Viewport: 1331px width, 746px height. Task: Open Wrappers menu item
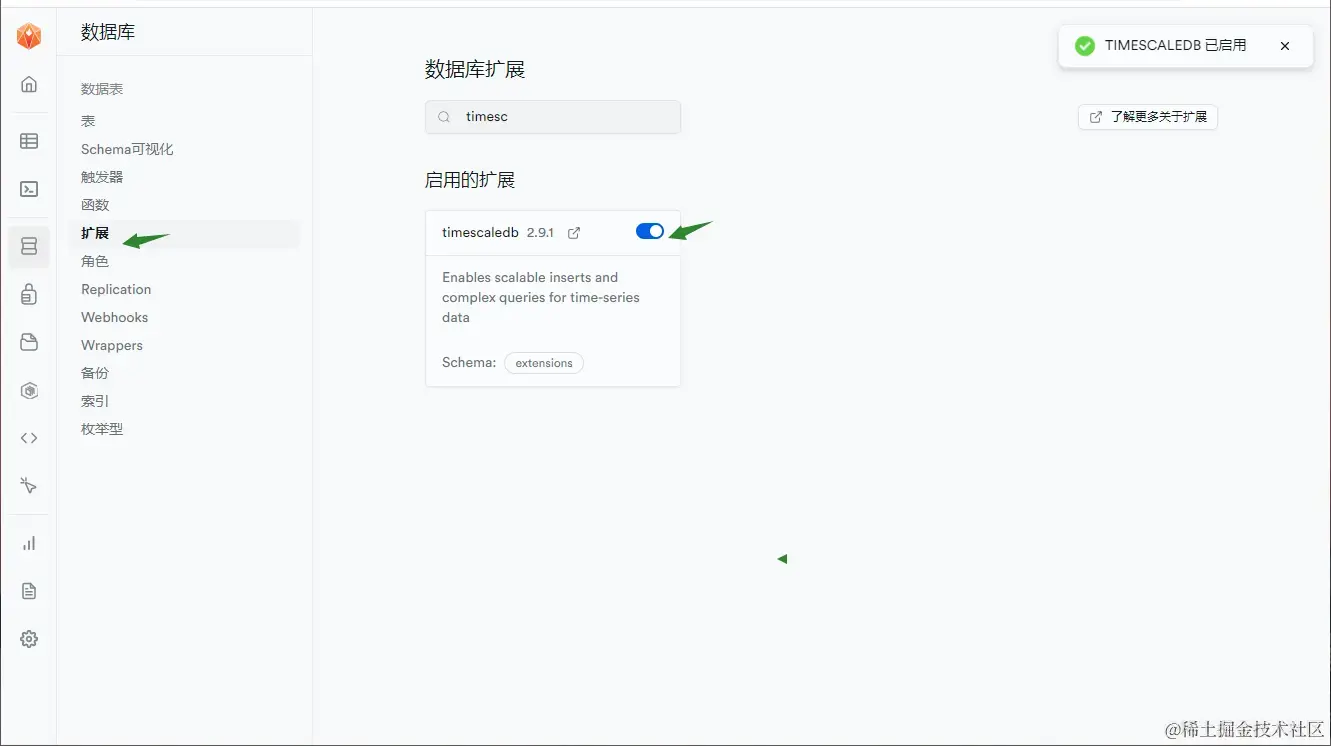[112, 345]
